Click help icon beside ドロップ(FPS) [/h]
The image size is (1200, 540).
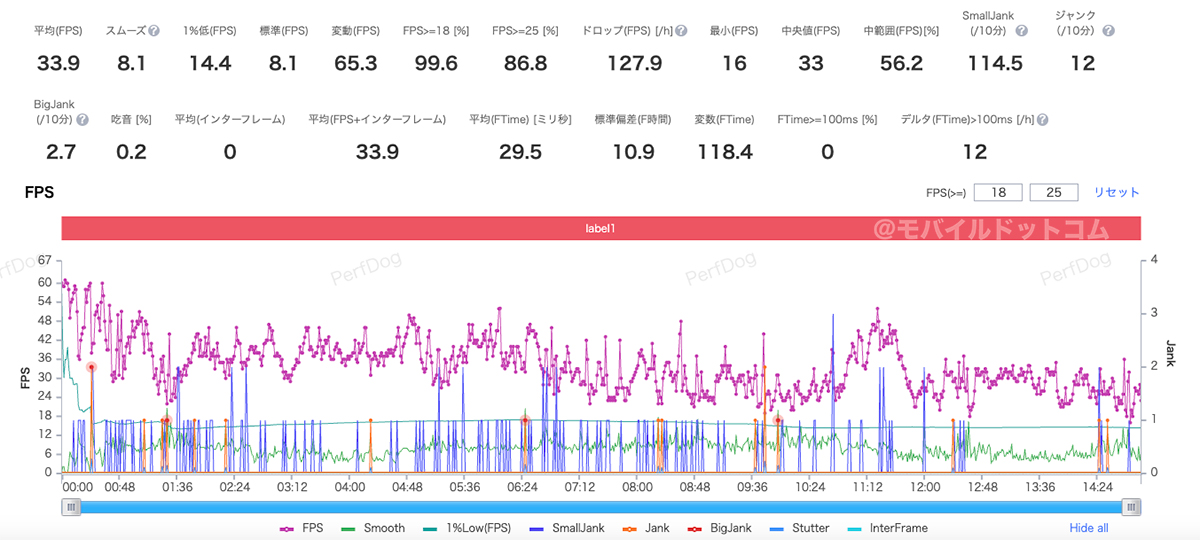tap(681, 31)
